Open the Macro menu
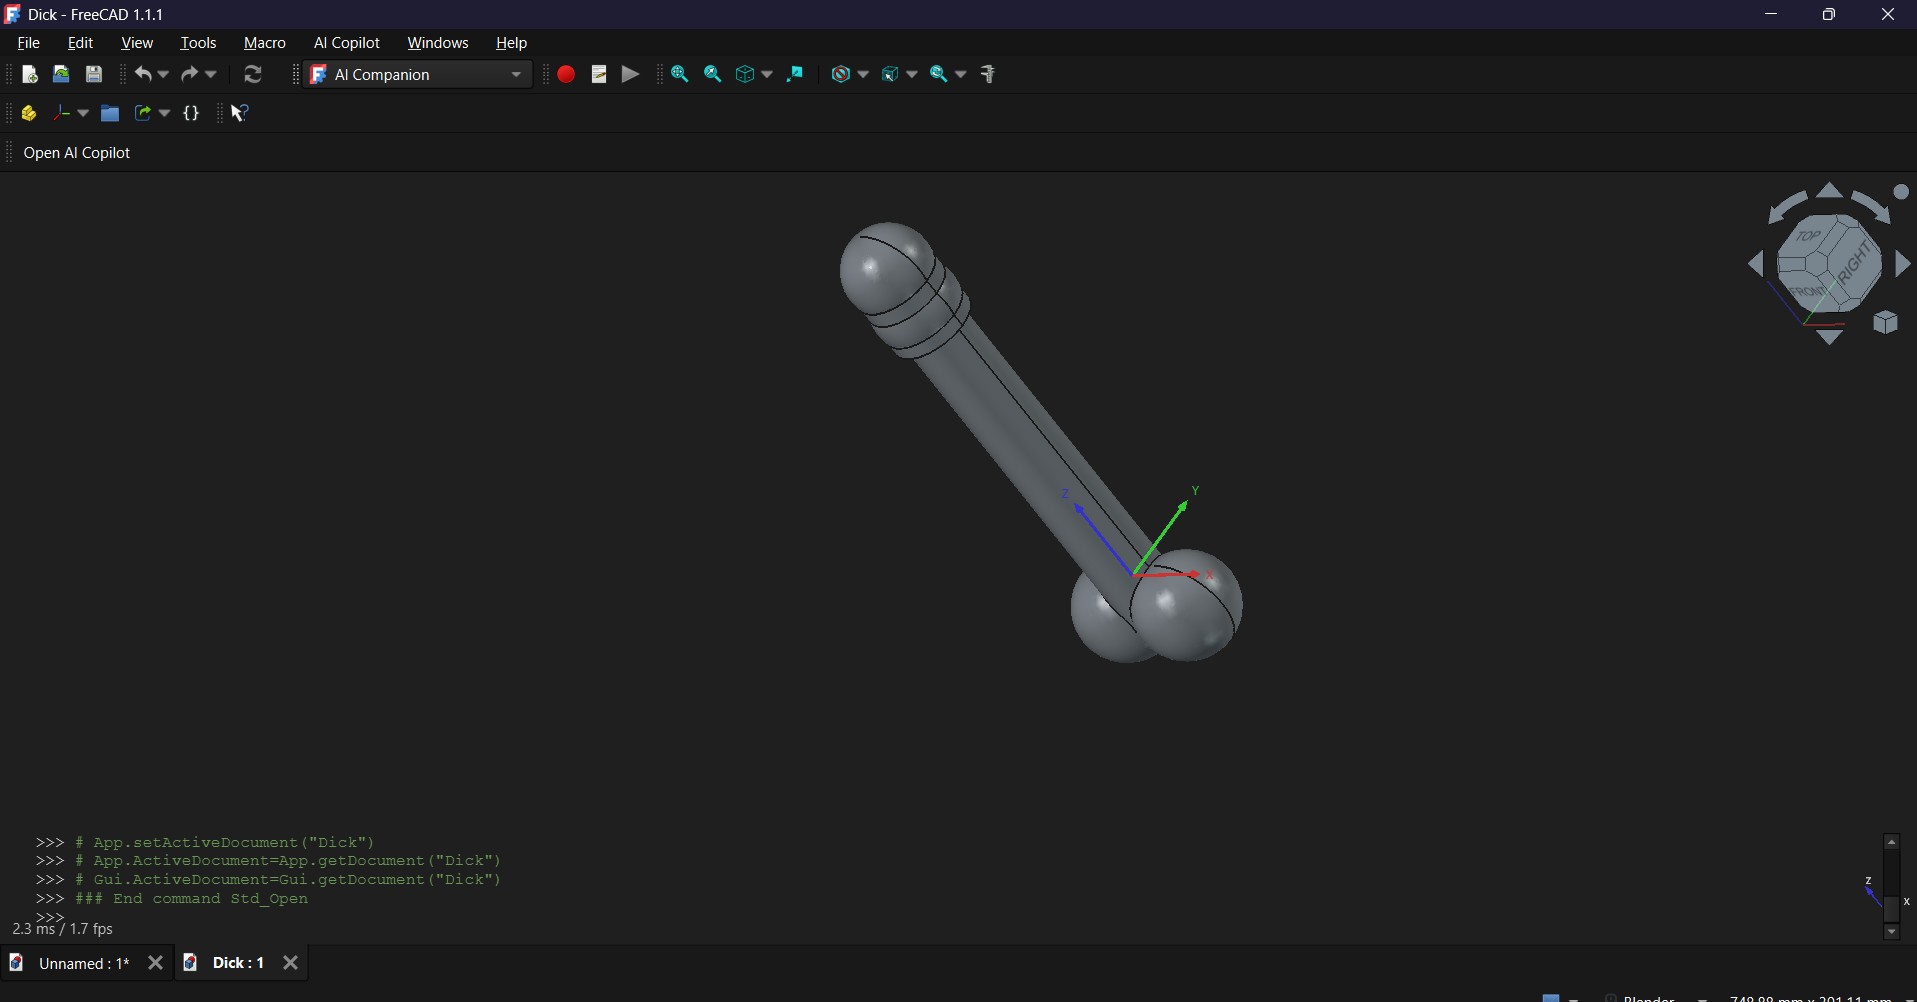This screenshot has width=1917, height=1002. pos(265,43)
